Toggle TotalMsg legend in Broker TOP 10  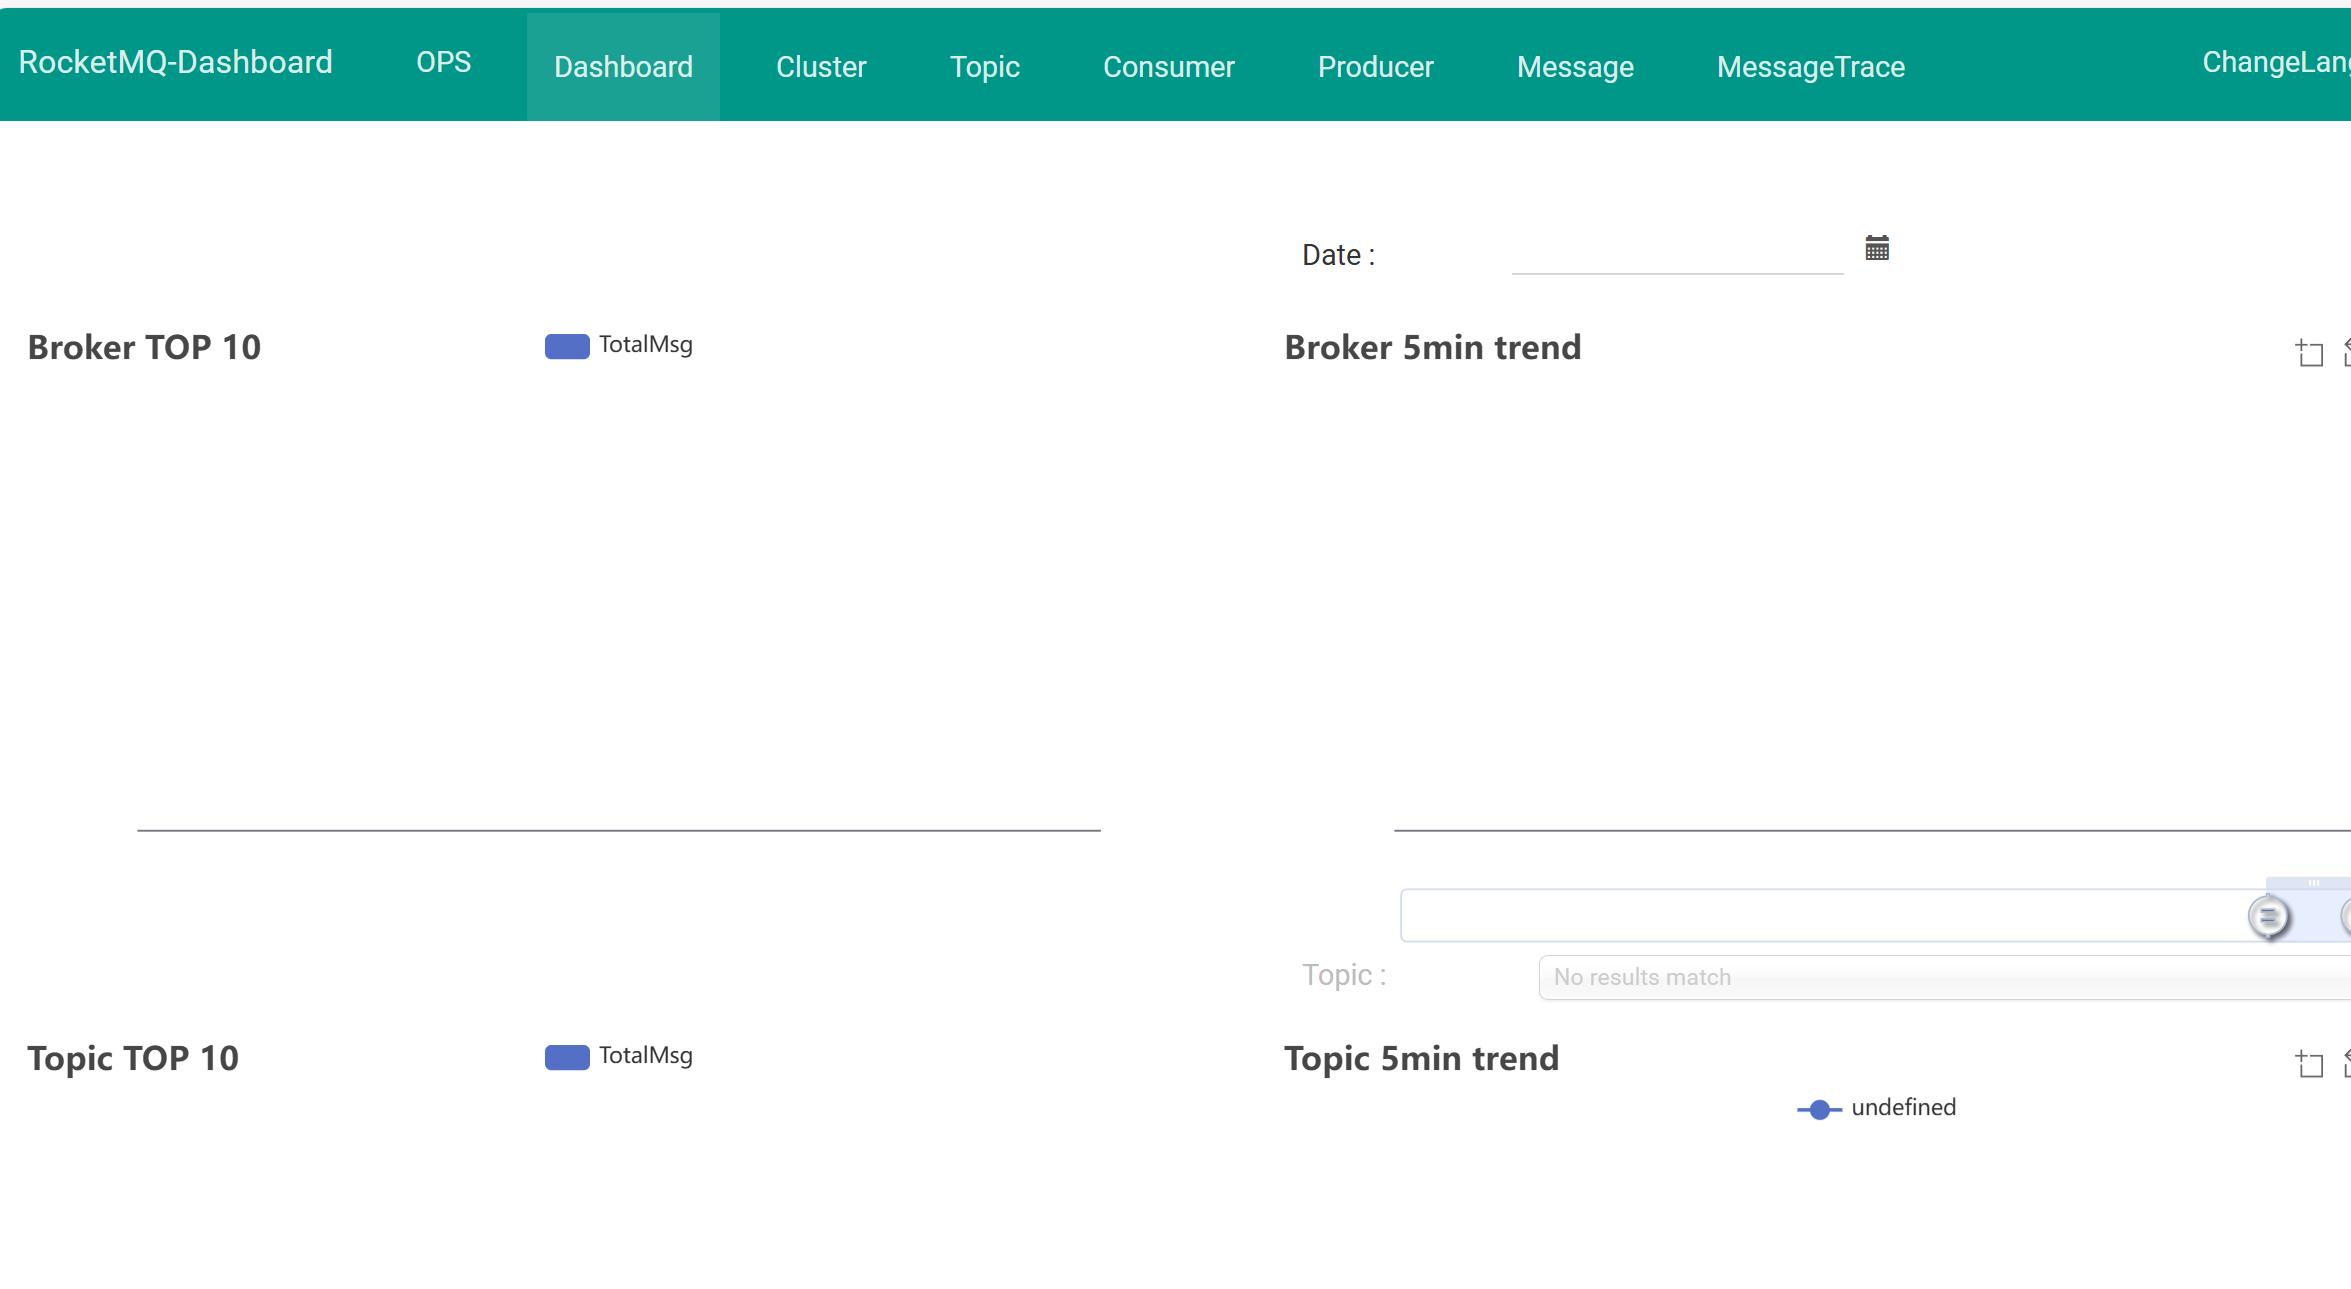coord(618,346)
